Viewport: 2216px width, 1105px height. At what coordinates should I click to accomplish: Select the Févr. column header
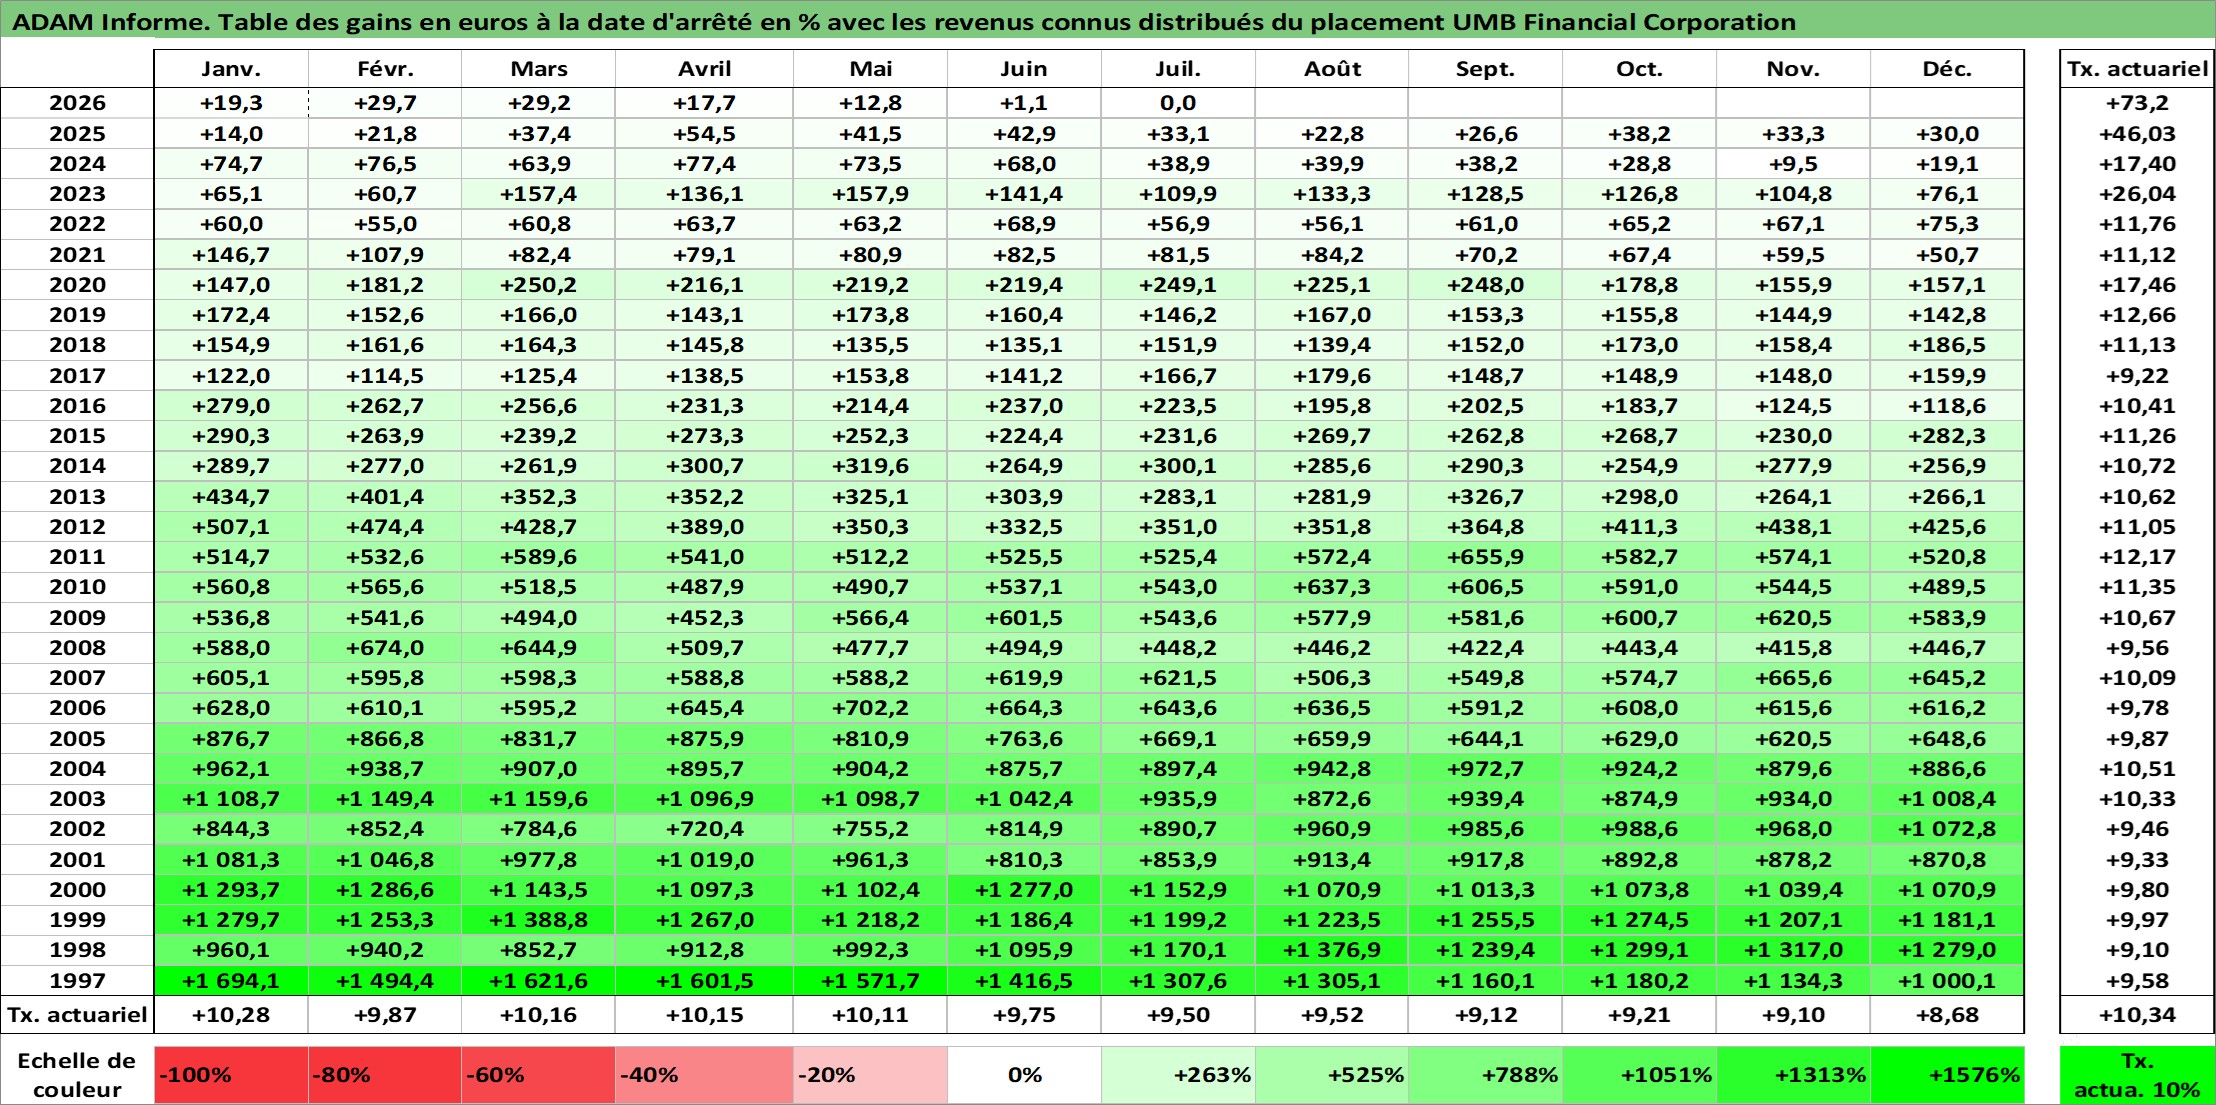385,69
